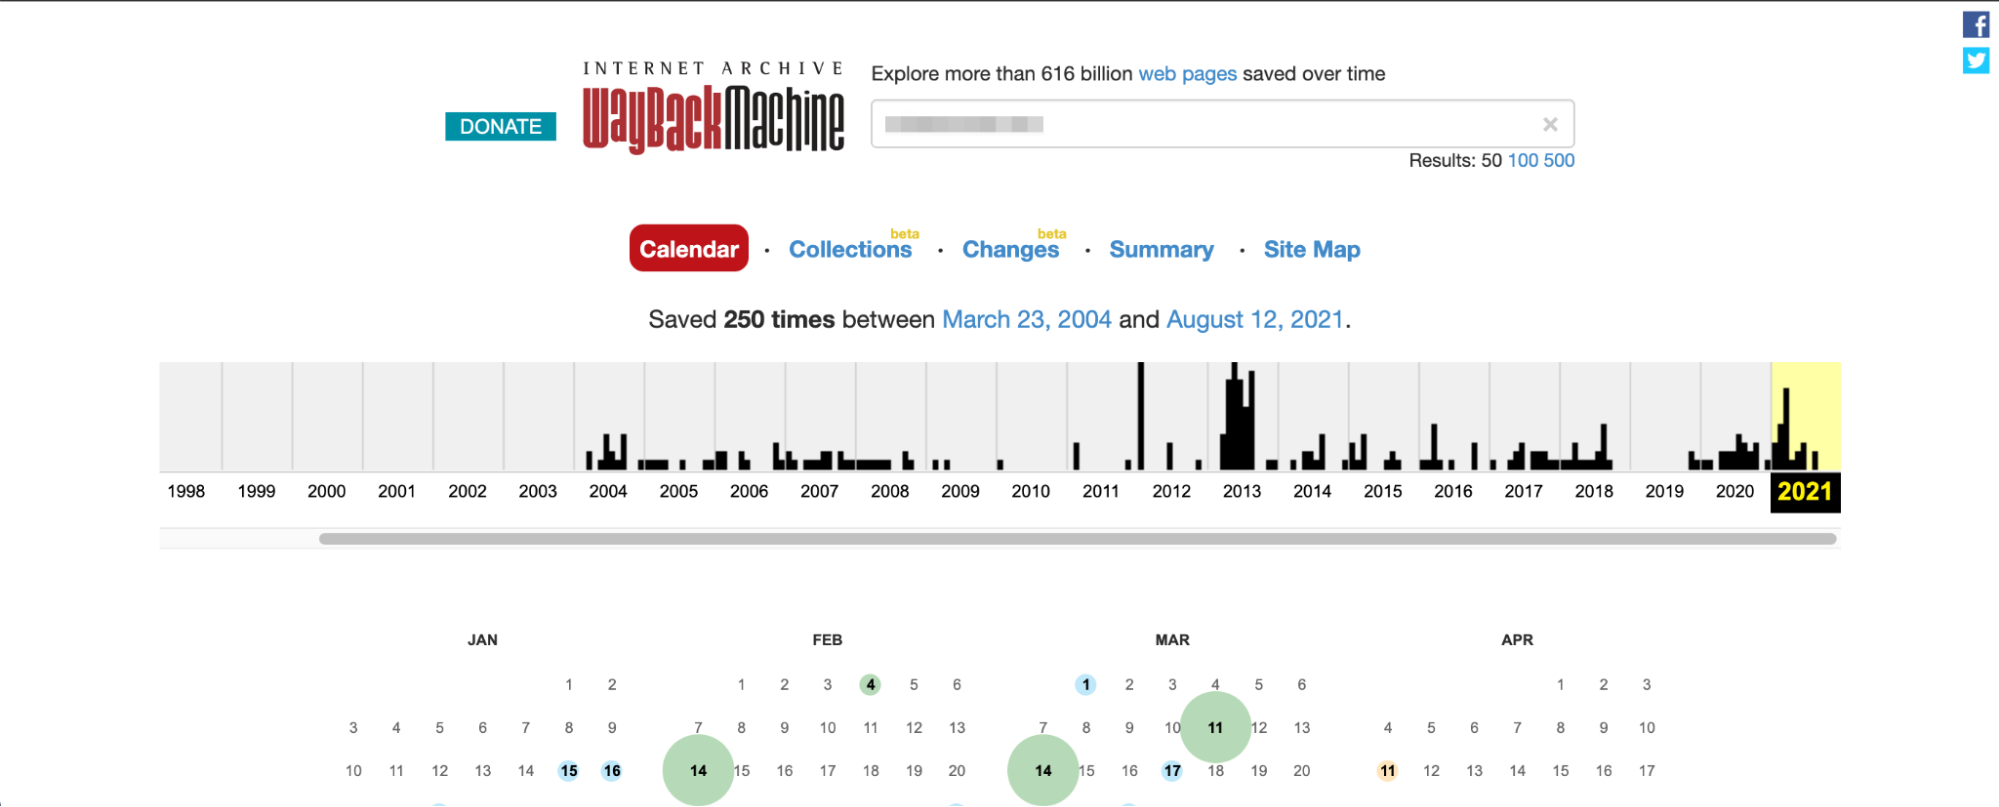This screenshot has width=1999, height=807.
Task: Open the 'web pages' link
Action: [x=1187, y=74]
